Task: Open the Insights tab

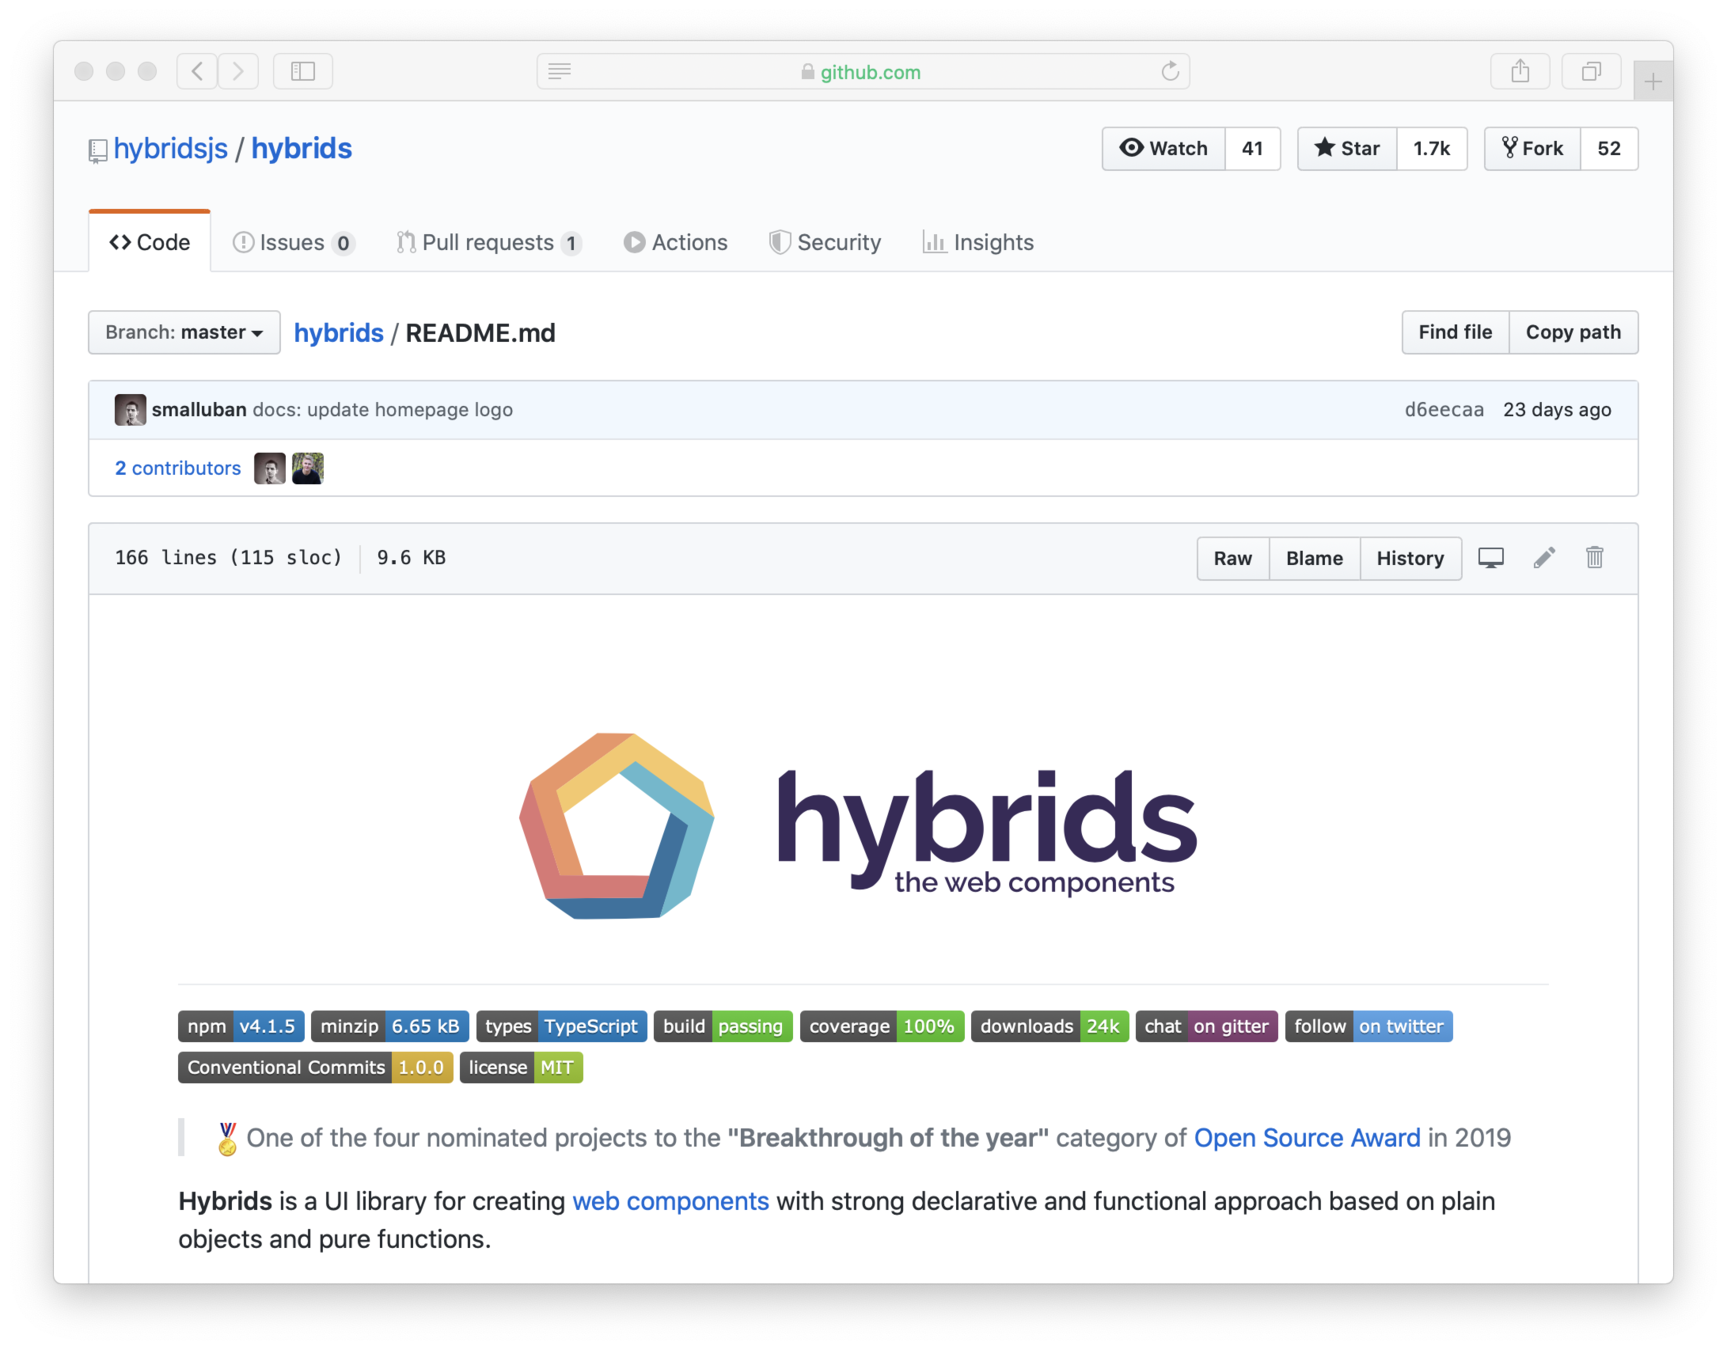Action: [x=978, y=242]
